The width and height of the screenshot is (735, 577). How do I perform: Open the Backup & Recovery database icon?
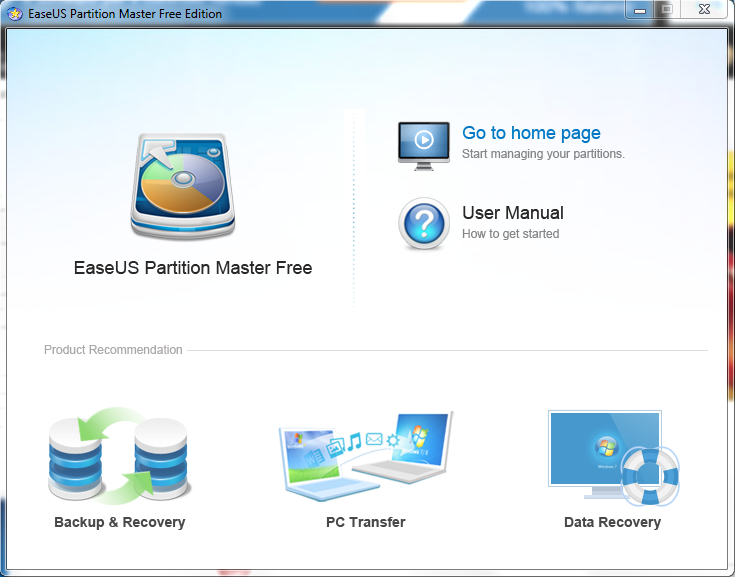click(118, 456)
